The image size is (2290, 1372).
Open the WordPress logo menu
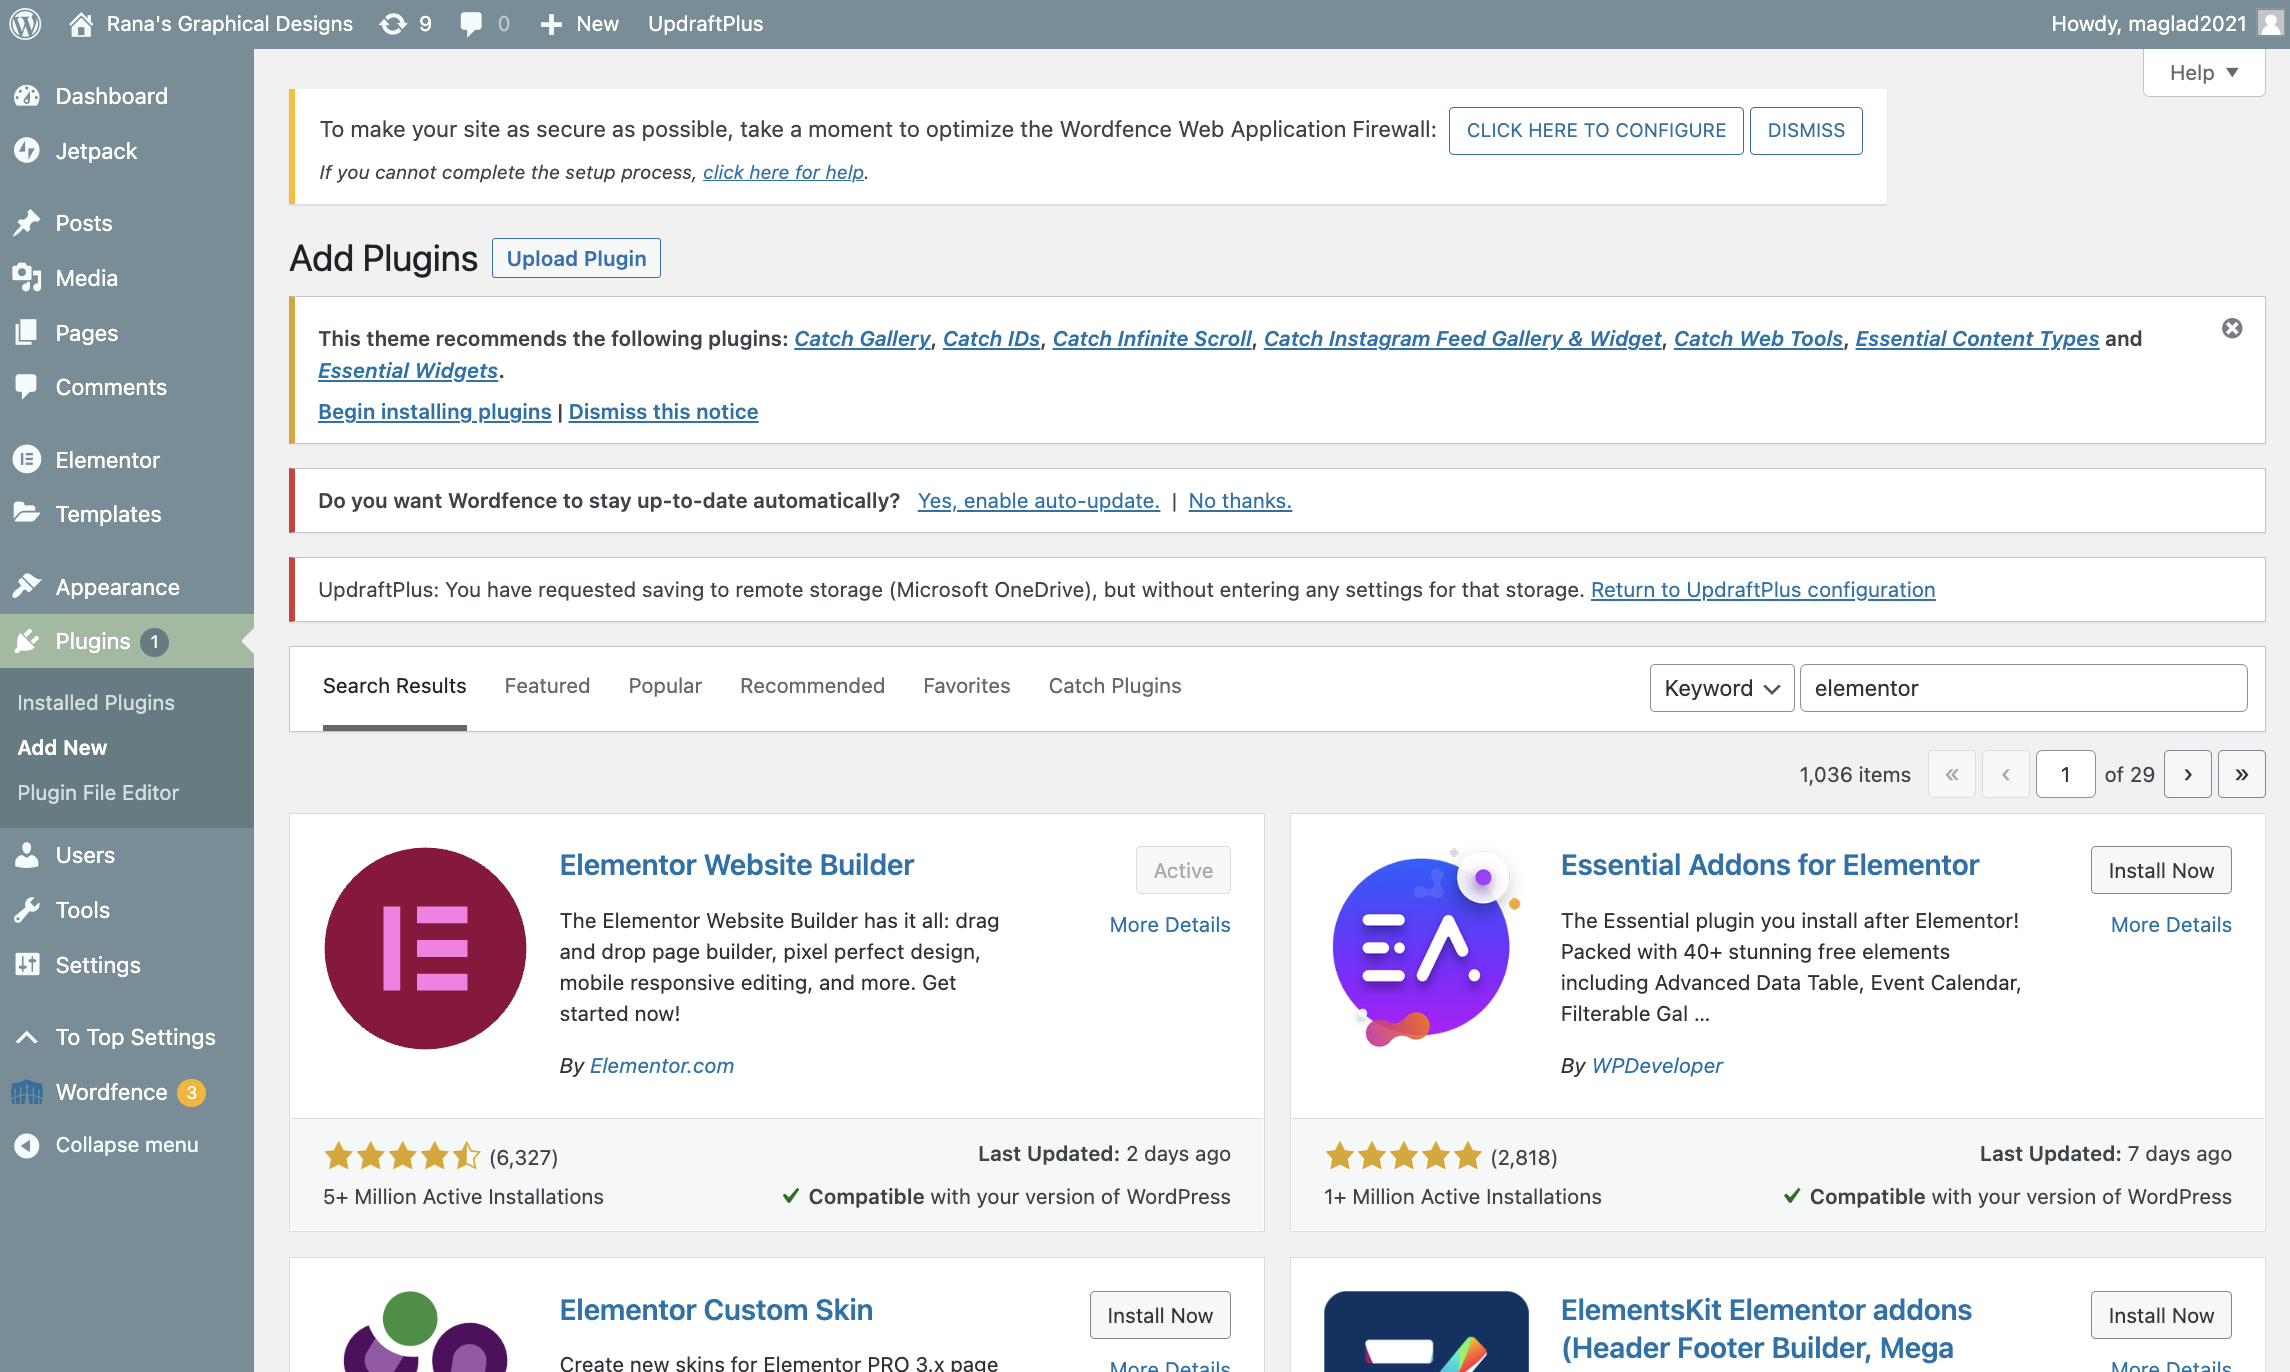[x=25, y=23]
